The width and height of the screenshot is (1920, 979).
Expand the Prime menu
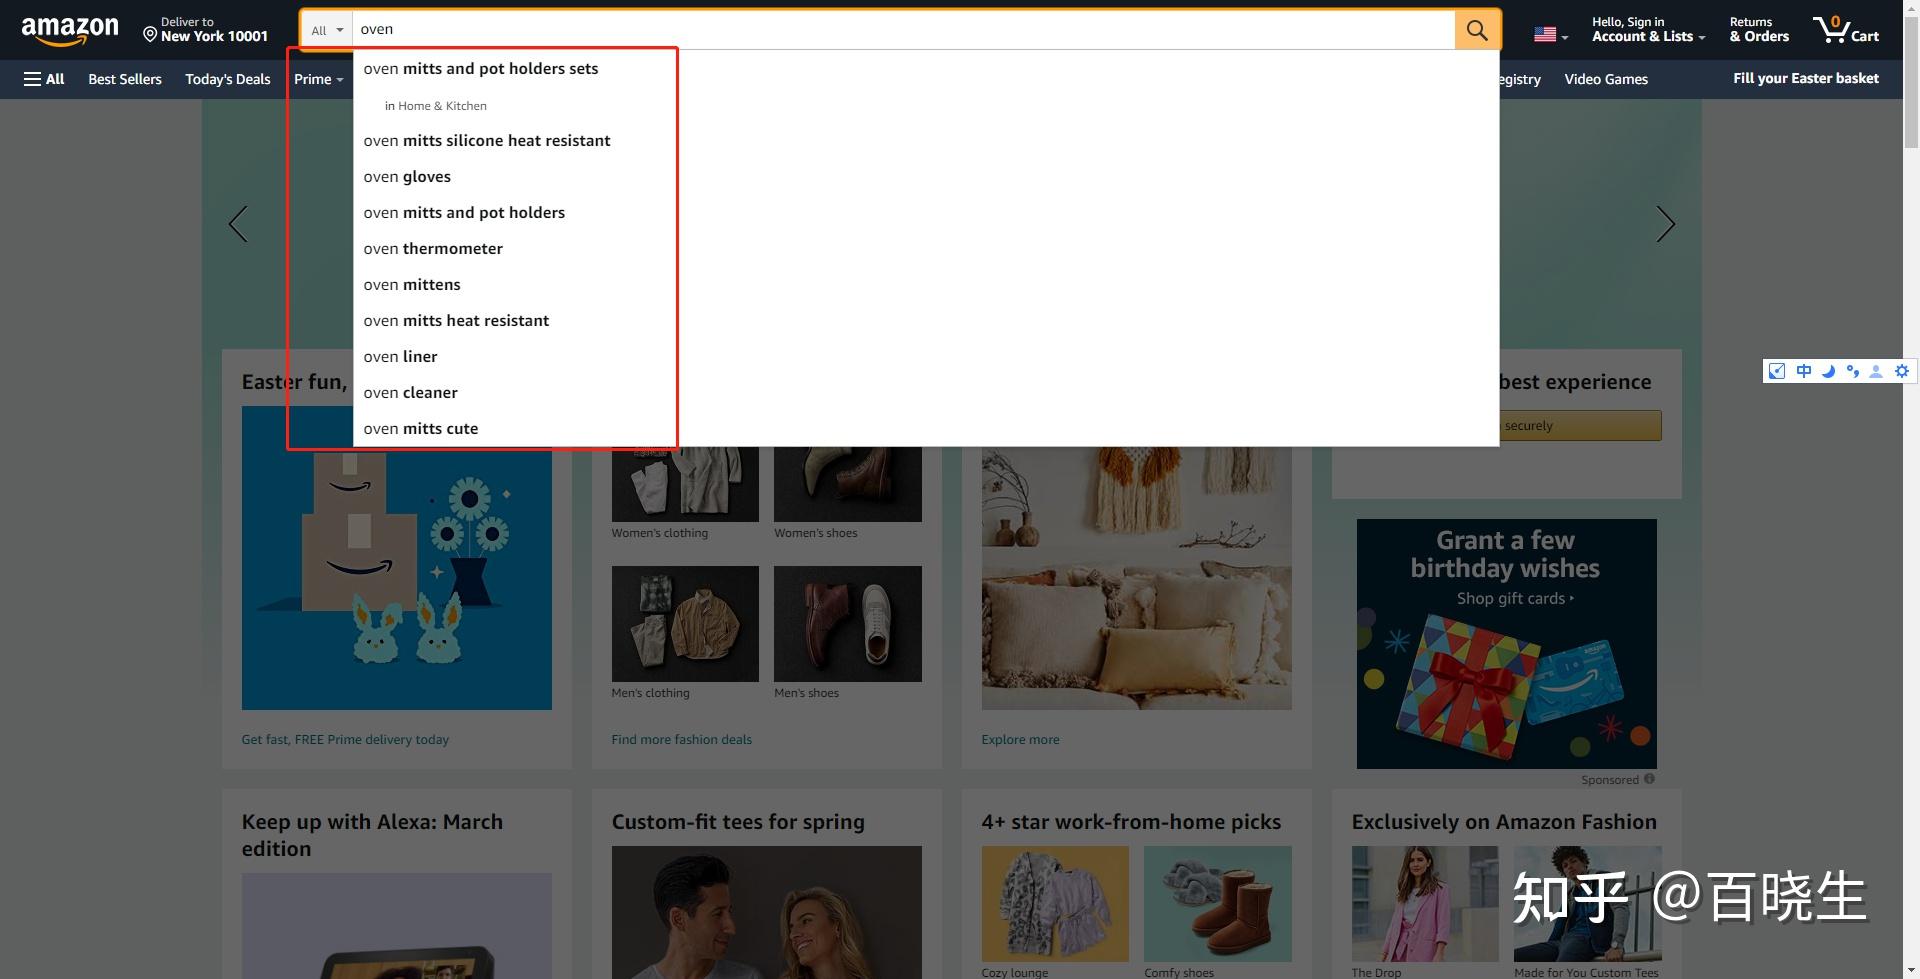pyautogui.click(x=318, y=79)
